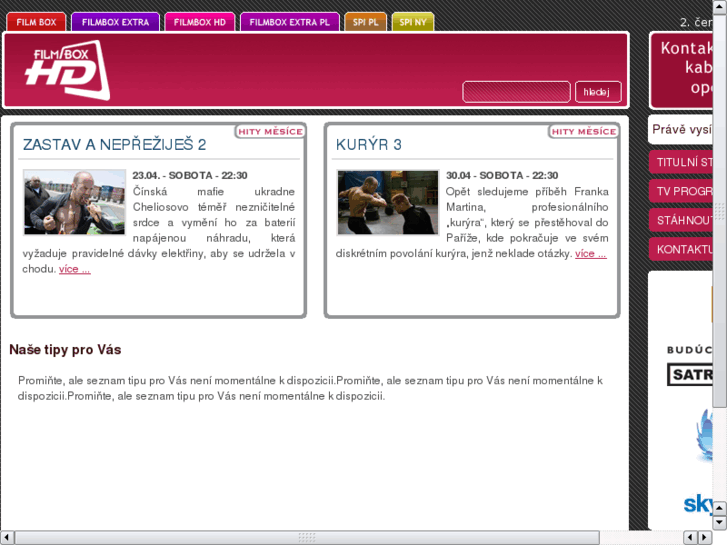The image size is (727, 545).
Task: Click the horizontal scrollbar thumb
Action: [x=307, y=538]
